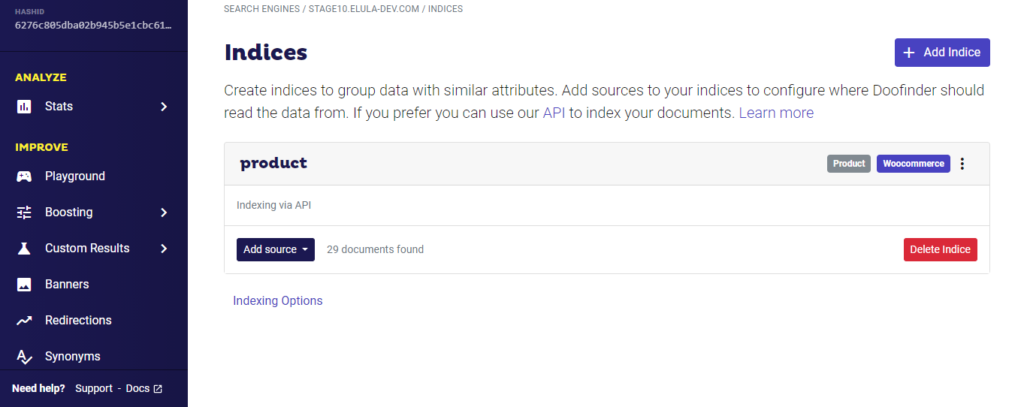Follow the Learn more link
Image resolution: width=1024 pixels, height=407 pixels.
[776, 113]
